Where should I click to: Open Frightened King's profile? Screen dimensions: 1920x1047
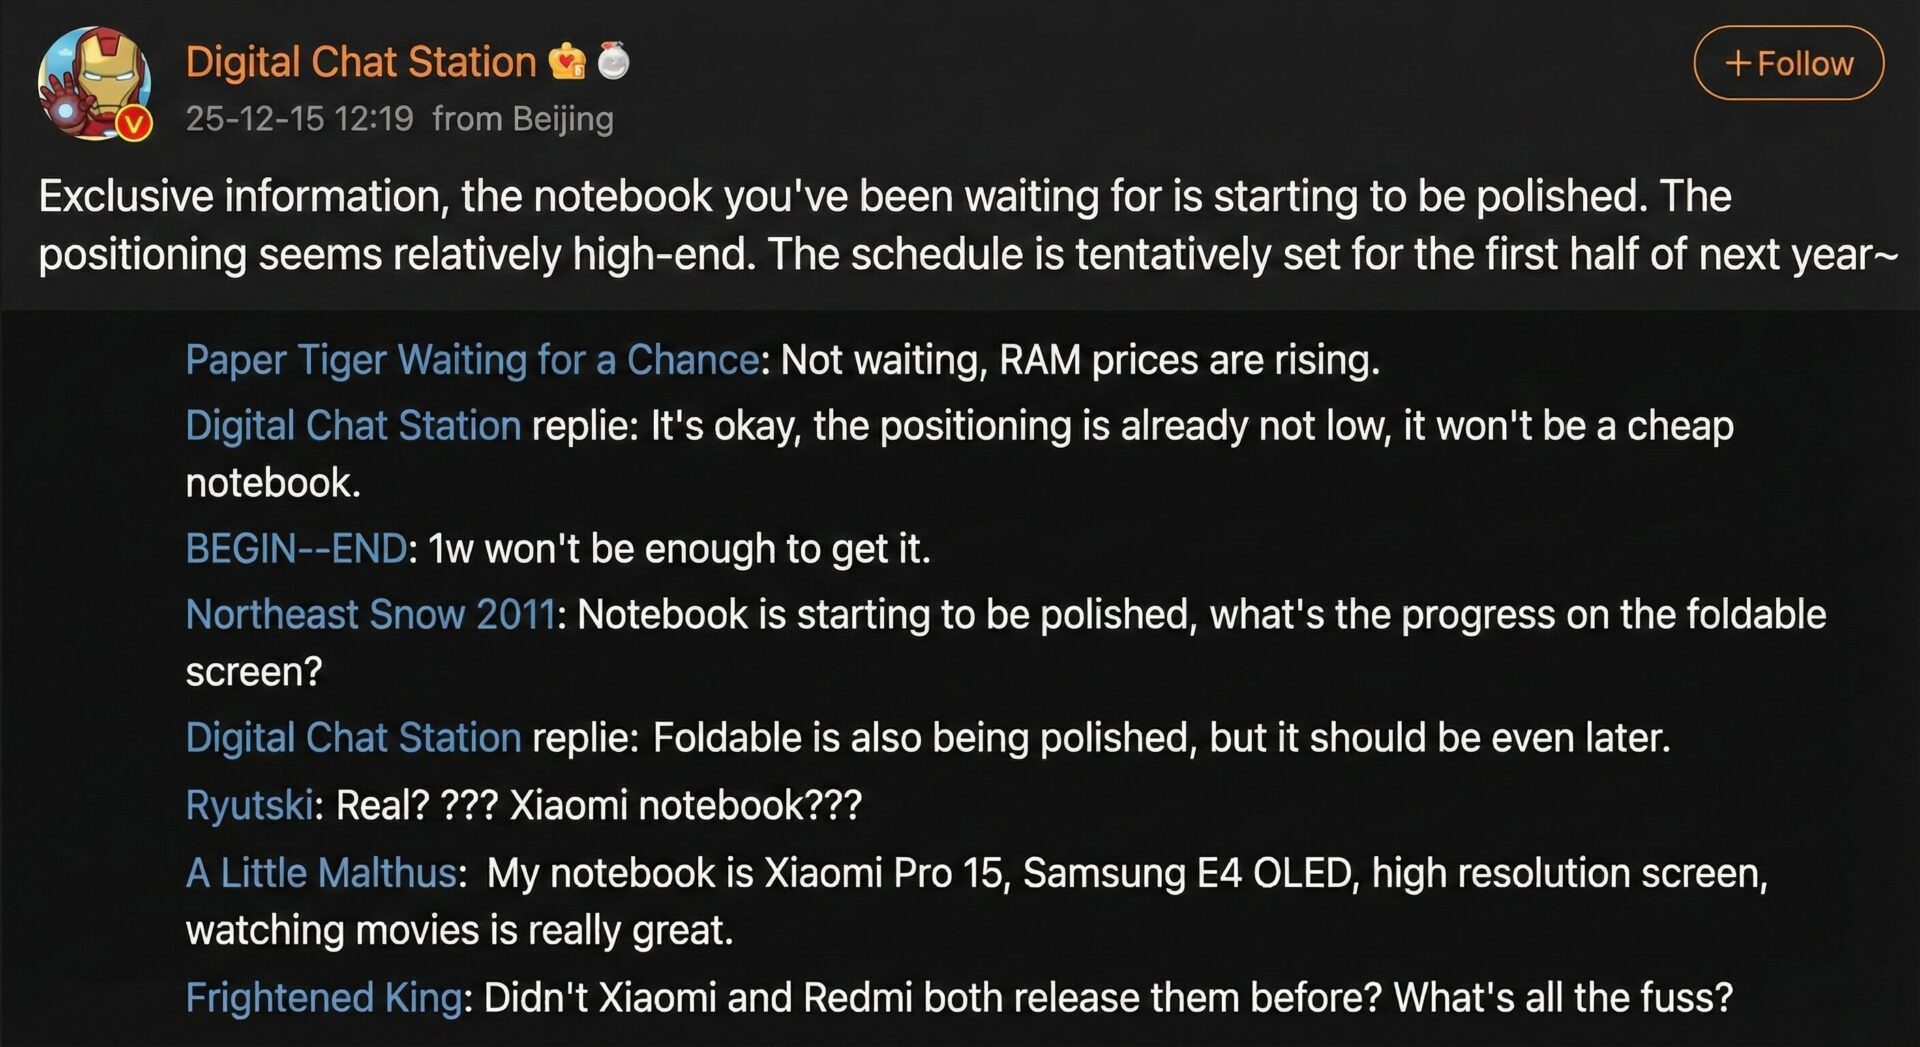coord(322,997)
